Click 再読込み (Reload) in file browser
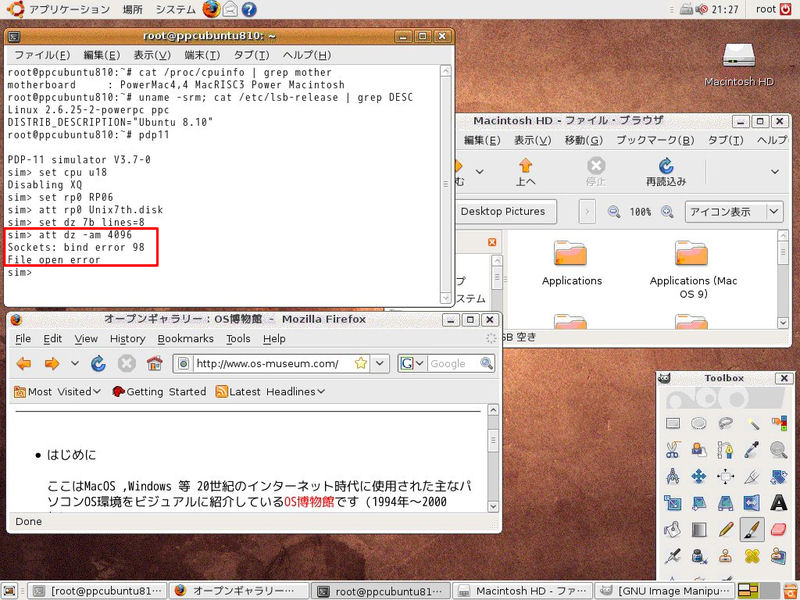Screen dimensions: 800x600 (x=666, y=172)
